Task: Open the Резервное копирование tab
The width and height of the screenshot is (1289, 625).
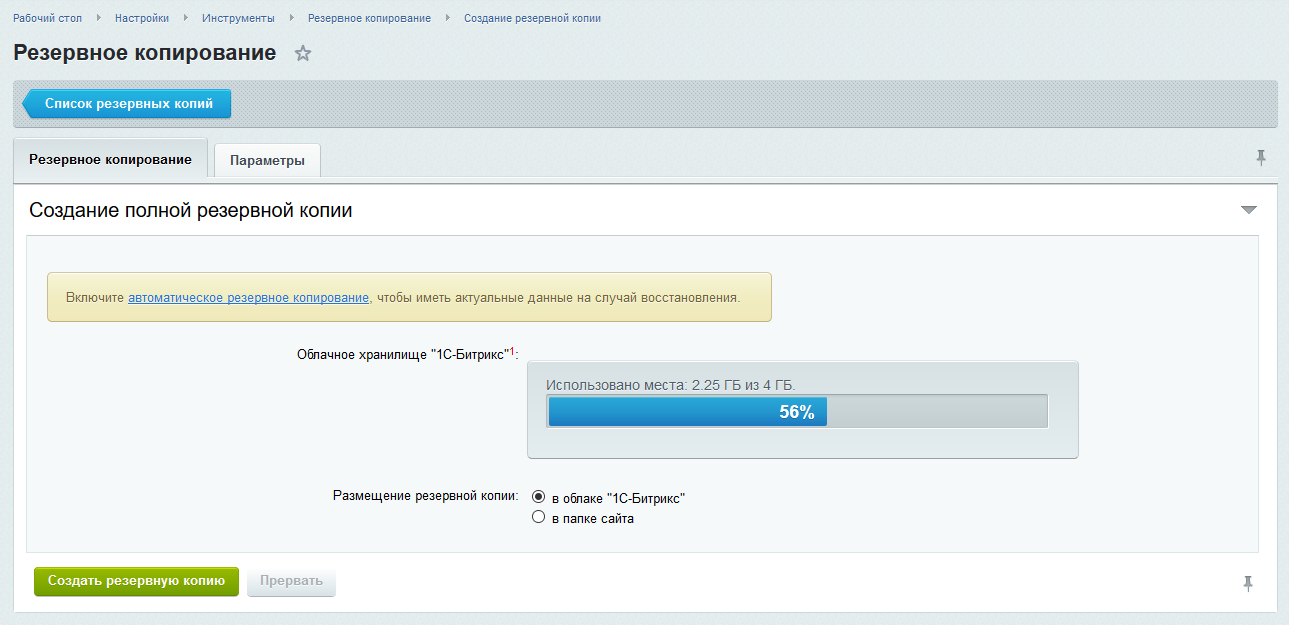Action: pyautogui.click(x=110, y=159)
